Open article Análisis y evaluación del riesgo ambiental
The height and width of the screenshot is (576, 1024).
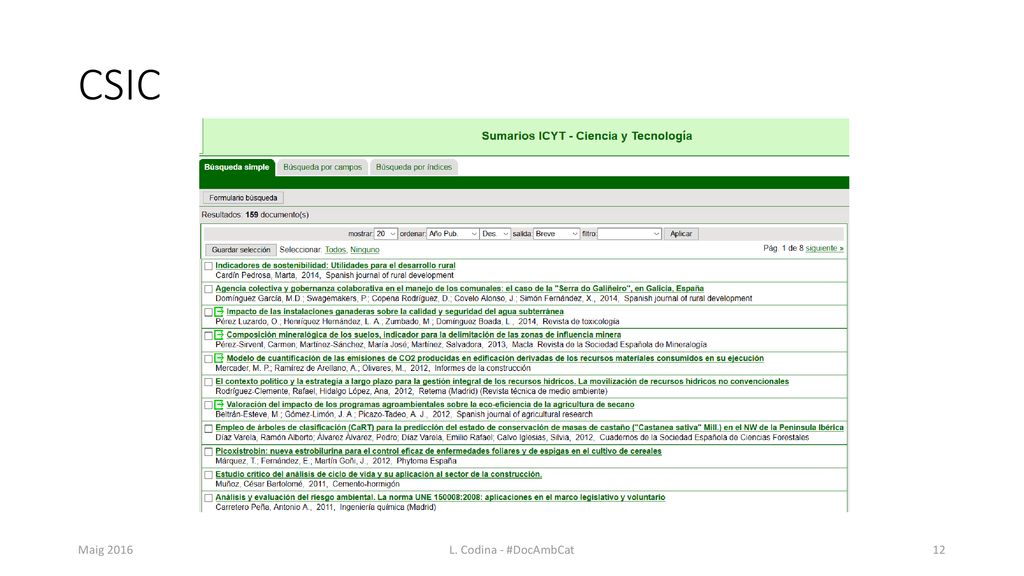(440, 498)
